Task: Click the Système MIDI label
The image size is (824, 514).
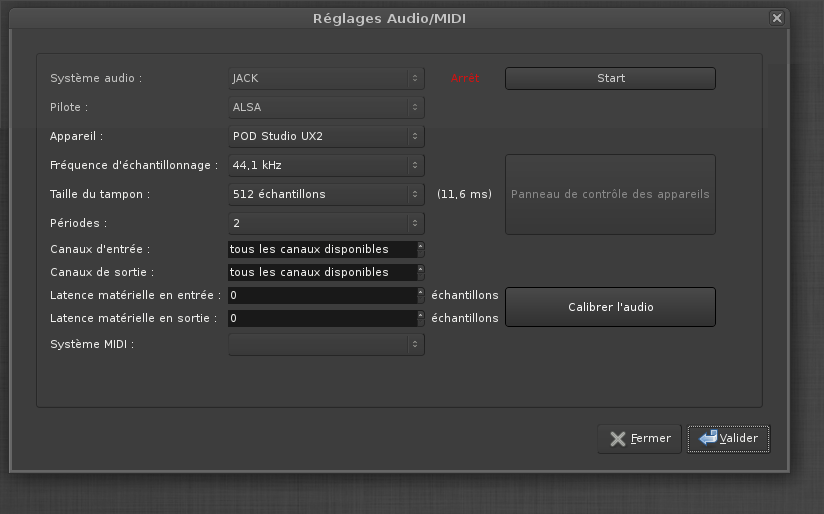Action: (92, 344)
